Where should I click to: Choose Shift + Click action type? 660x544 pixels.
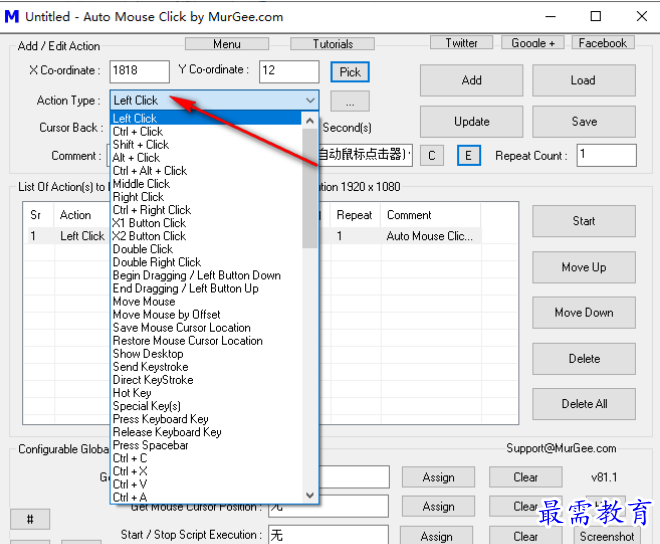pyautogui.click(x=206, y=144)
